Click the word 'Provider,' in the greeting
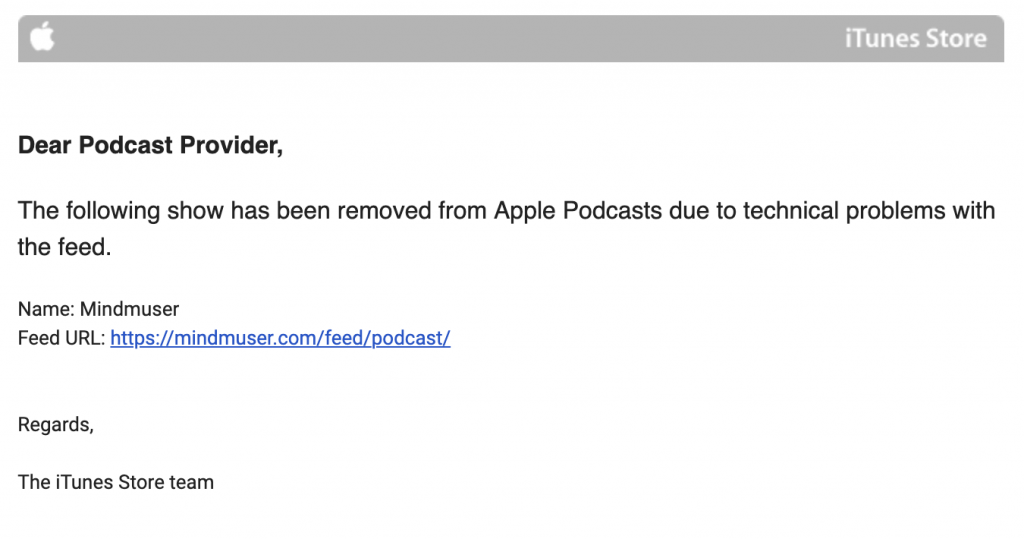 click(x=231, y=145)
